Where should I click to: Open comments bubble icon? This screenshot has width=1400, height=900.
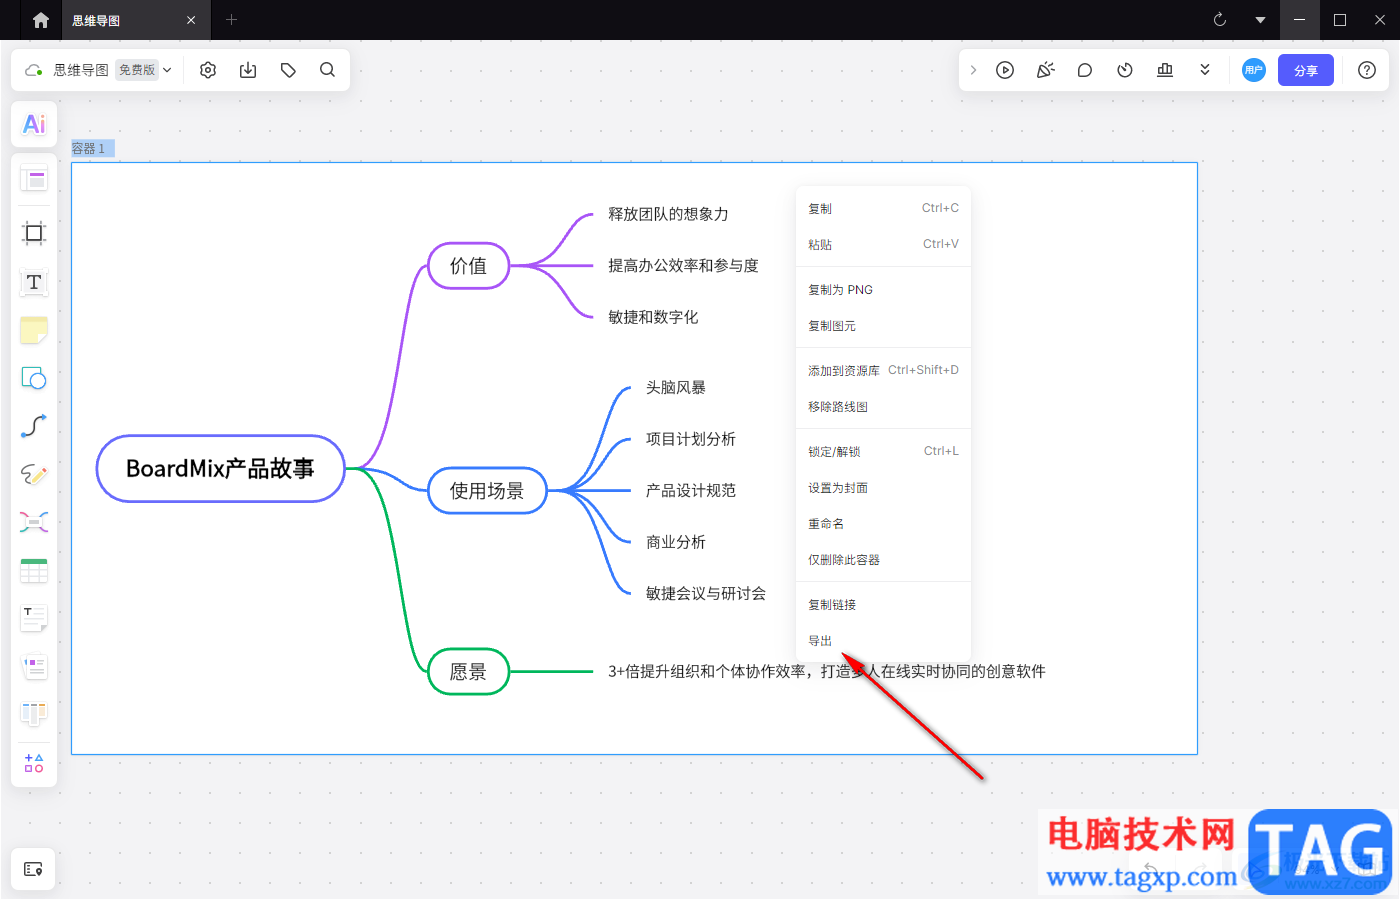point(1085,70)
